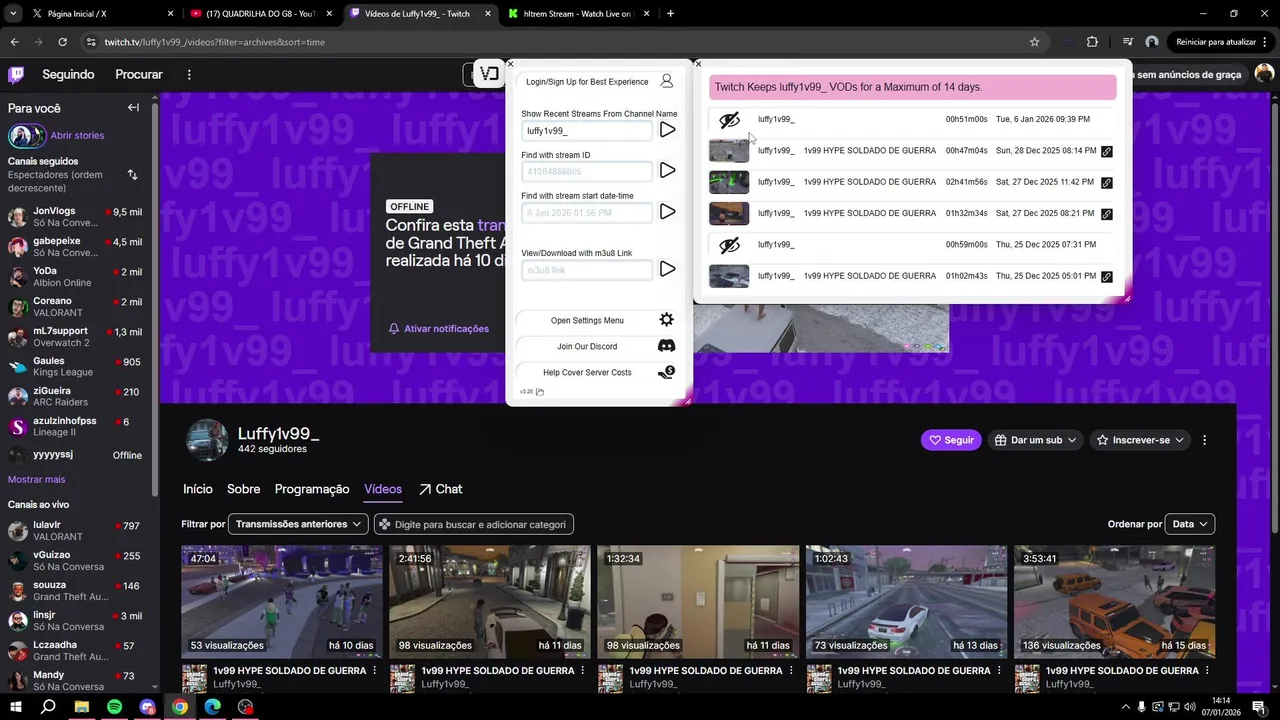Open Gaules Kings League channel in sidebar
The width and height of the screenshot is (1280, 720).
[x=79, y=367]
